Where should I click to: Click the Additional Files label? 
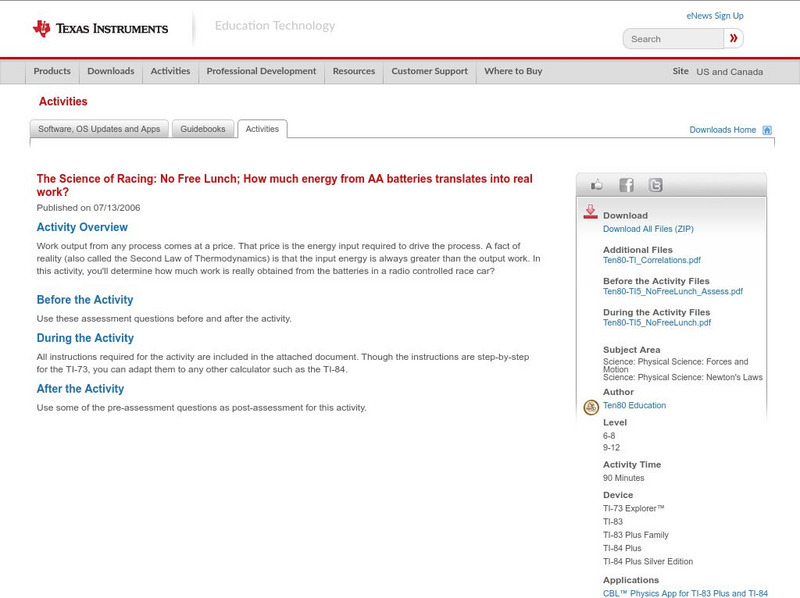(638, 250)
